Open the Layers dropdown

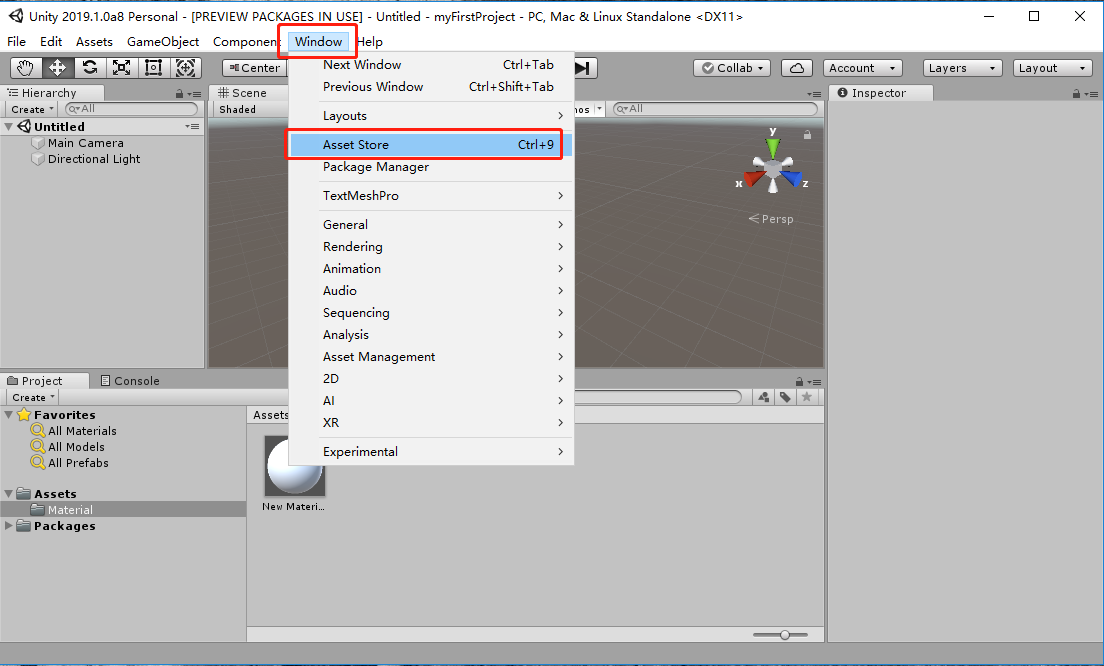[962, 68]
